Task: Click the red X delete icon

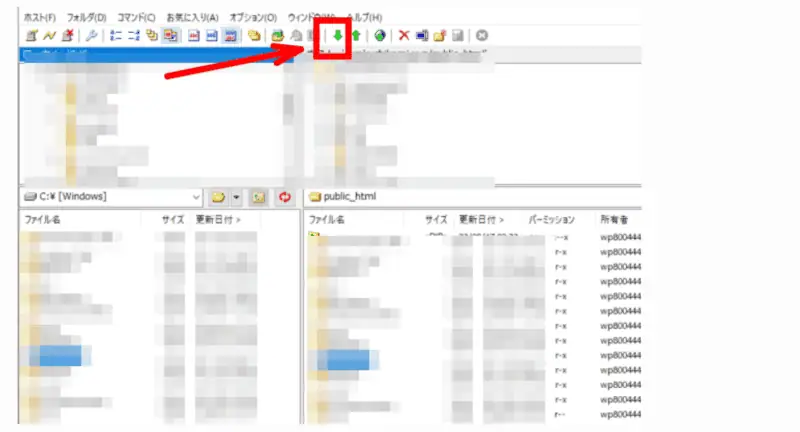Action: pyautogui.click(x=404, y=36)
